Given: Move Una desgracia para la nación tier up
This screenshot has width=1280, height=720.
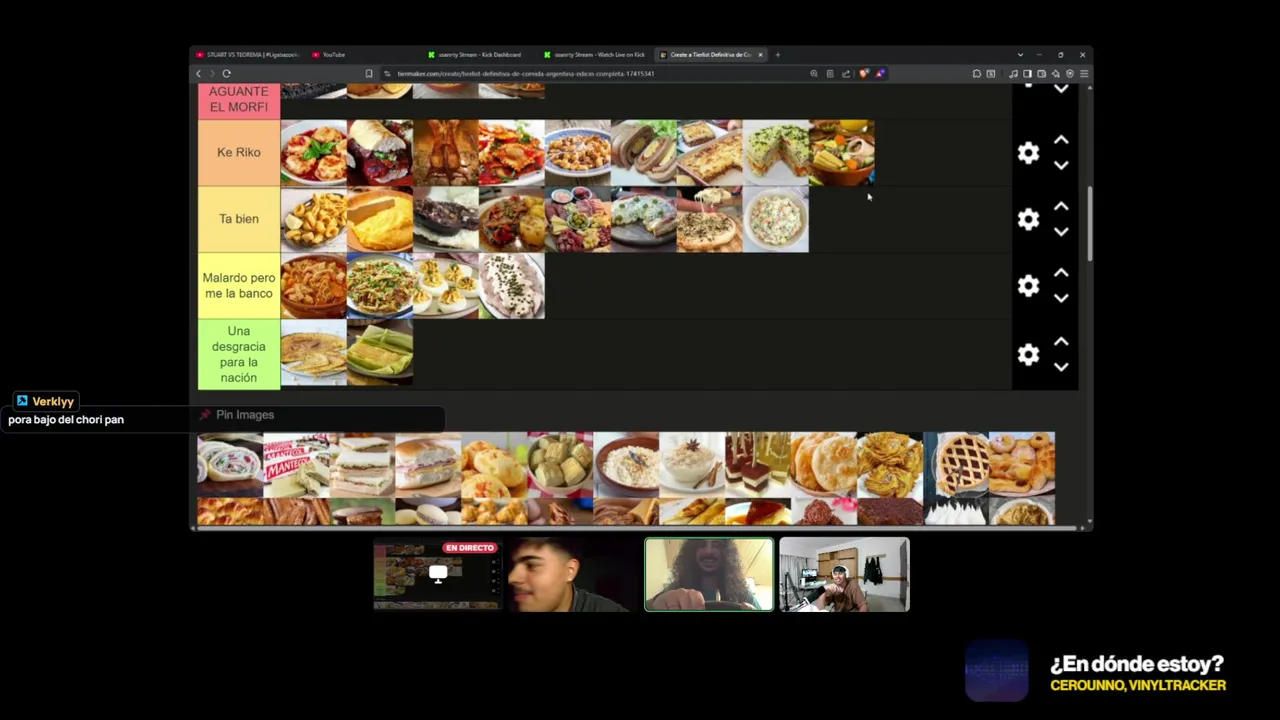Looking at the screenshot, I should click(x=1061, y=342).
